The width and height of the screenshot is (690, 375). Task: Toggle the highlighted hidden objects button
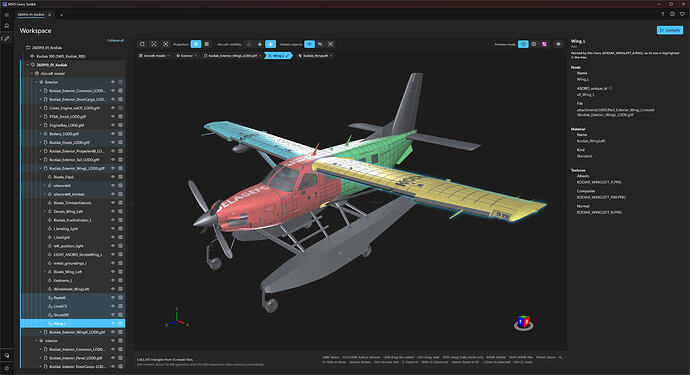click(310, 44)
